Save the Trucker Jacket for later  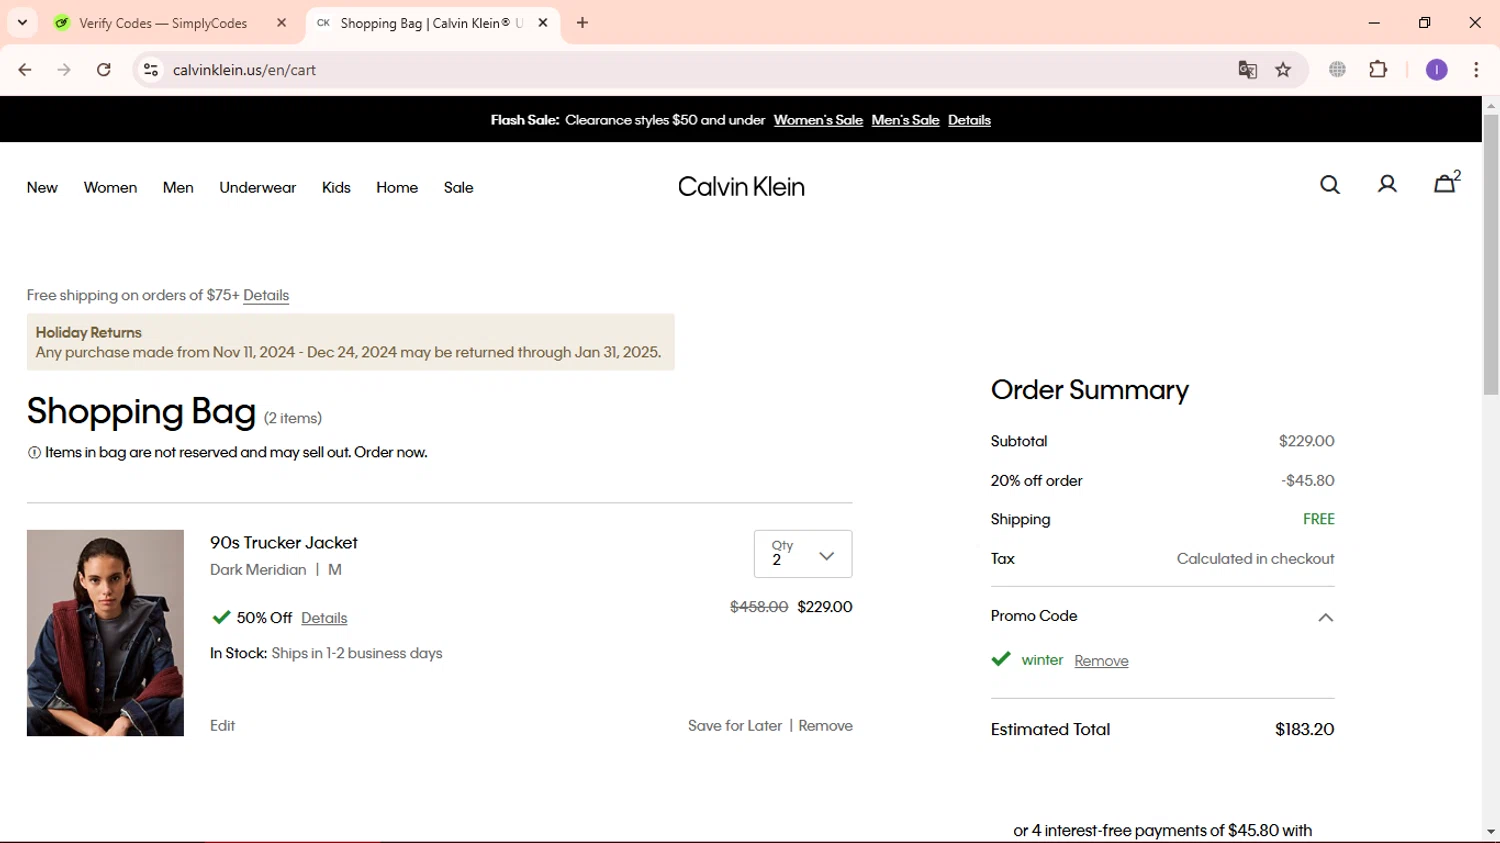coord(735,726)
